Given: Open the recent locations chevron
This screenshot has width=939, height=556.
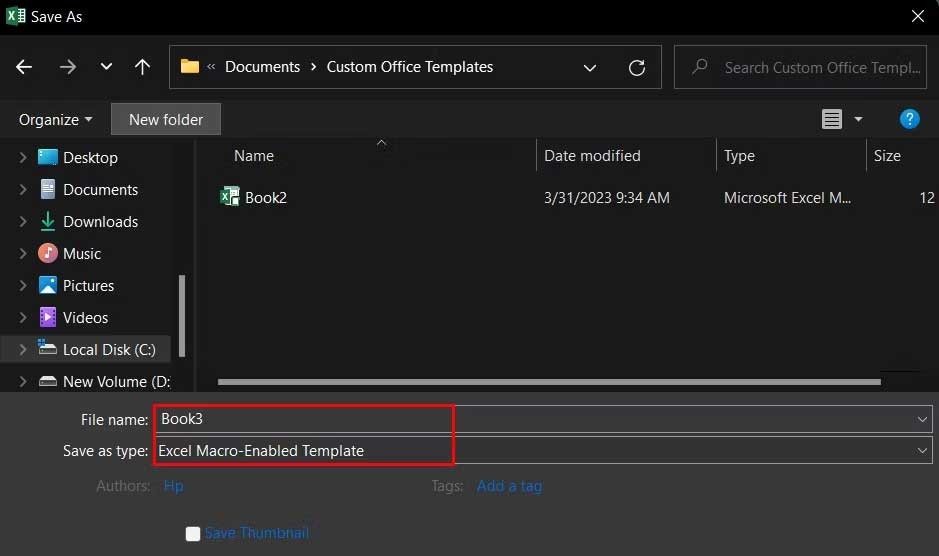Looking at the screenshot, I should 106,67.
